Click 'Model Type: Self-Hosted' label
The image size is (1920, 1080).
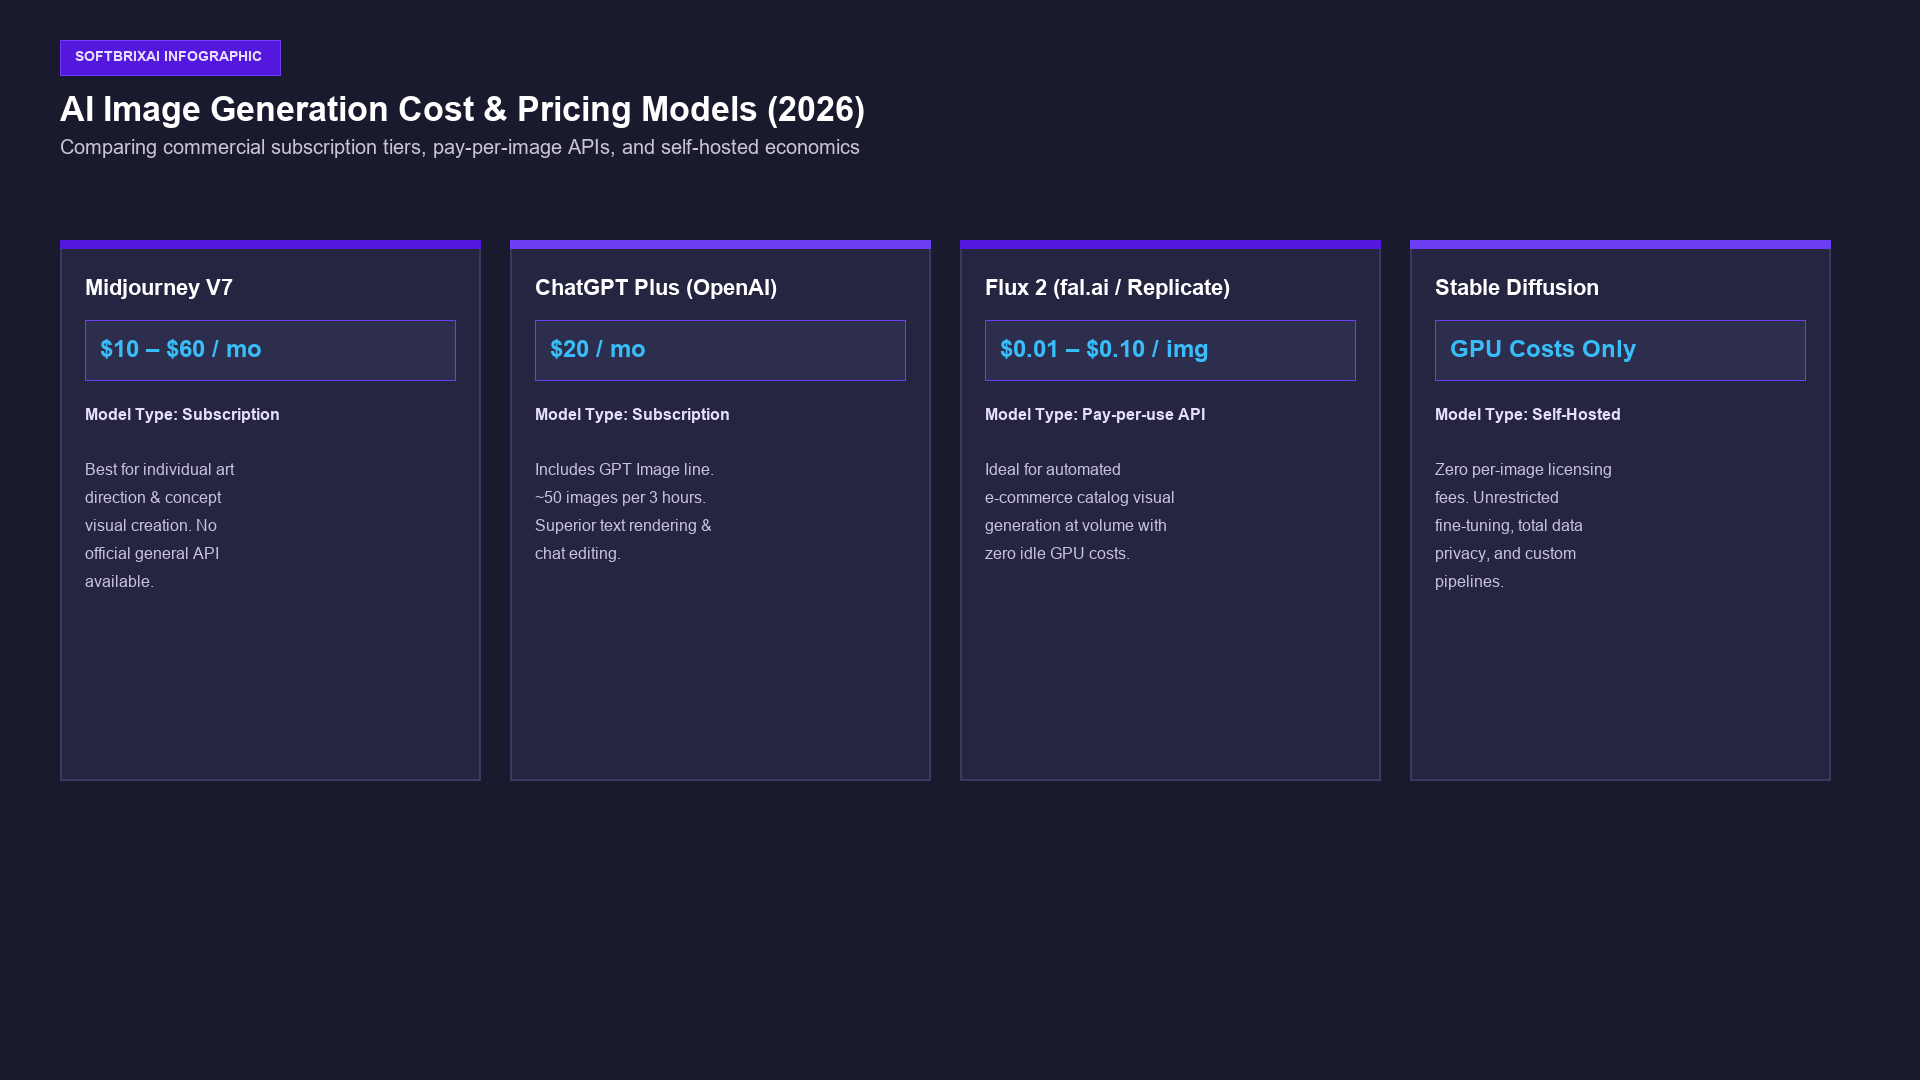(1528, 414)
